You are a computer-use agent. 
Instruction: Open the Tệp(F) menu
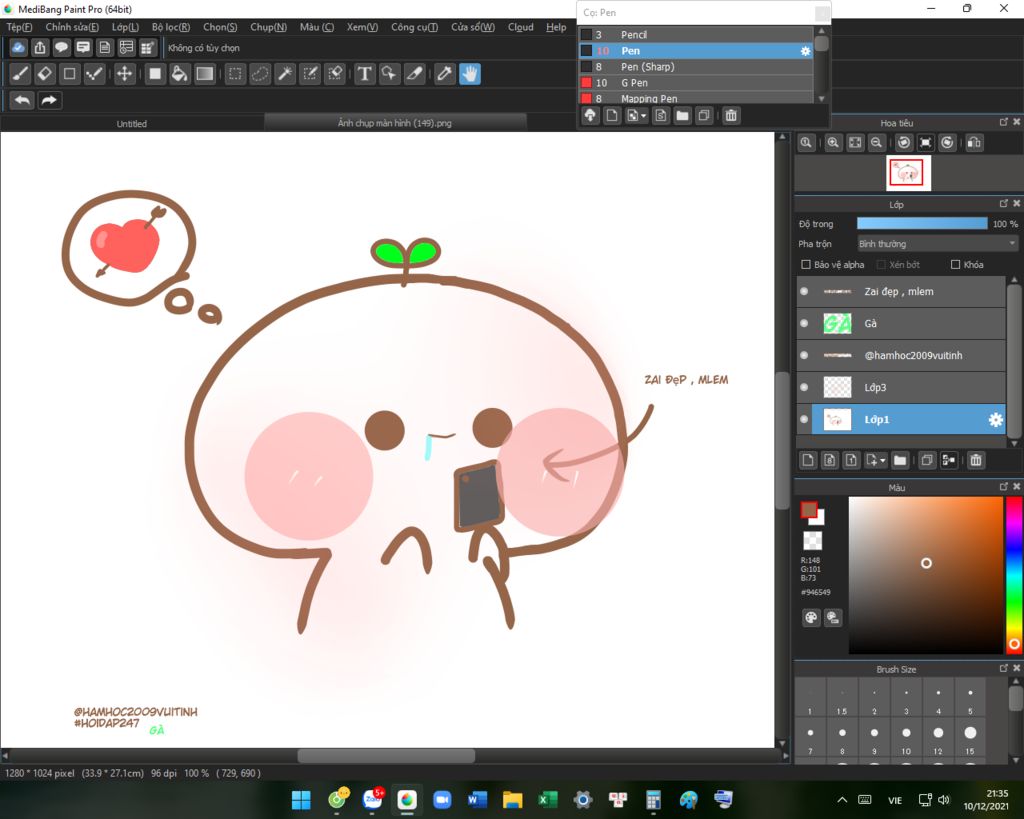[19, 27]
